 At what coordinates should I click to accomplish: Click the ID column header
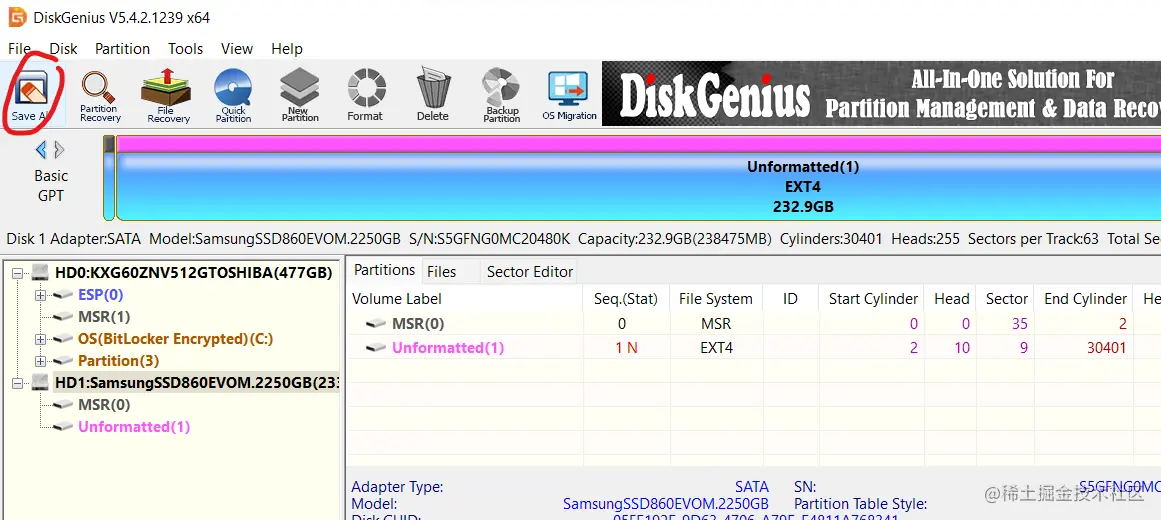click(790, 299)
